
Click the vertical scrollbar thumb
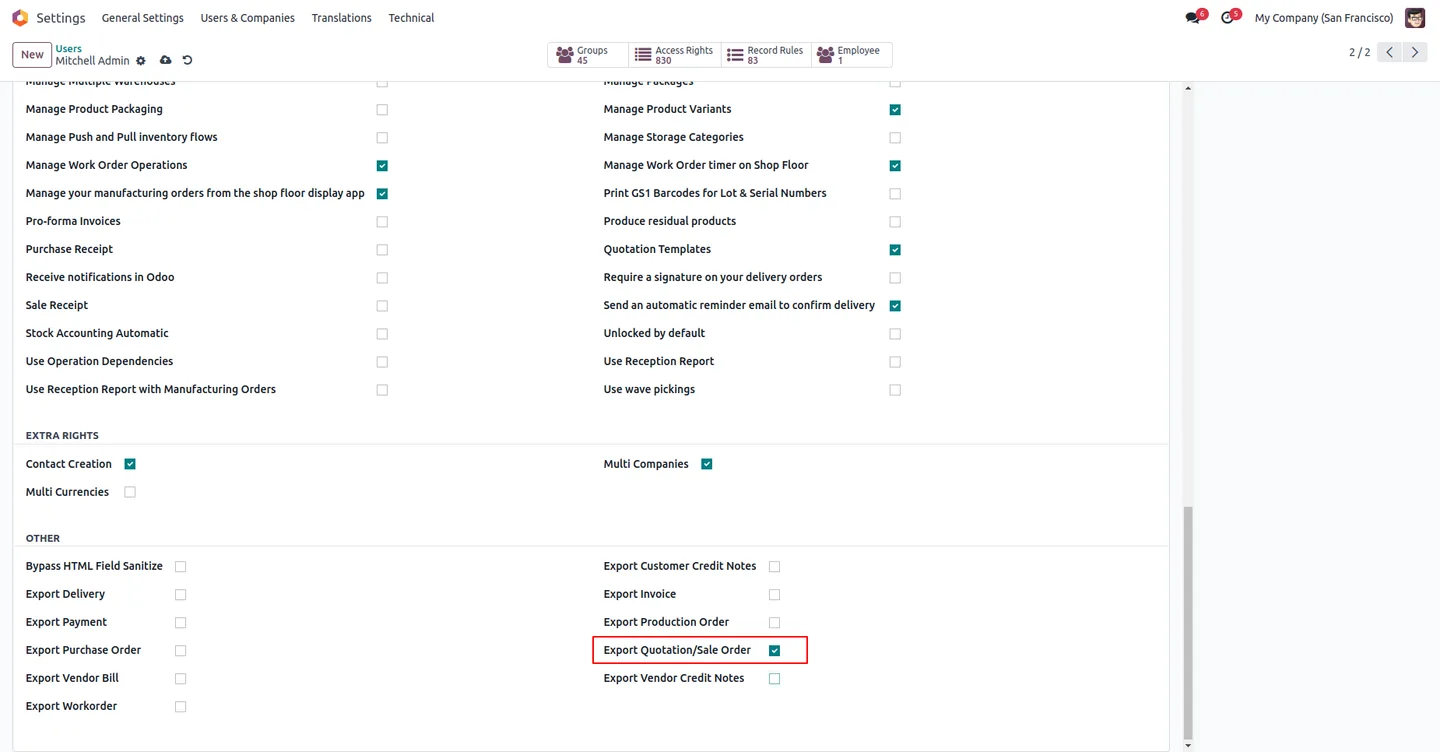click(x=1188, y=622)
